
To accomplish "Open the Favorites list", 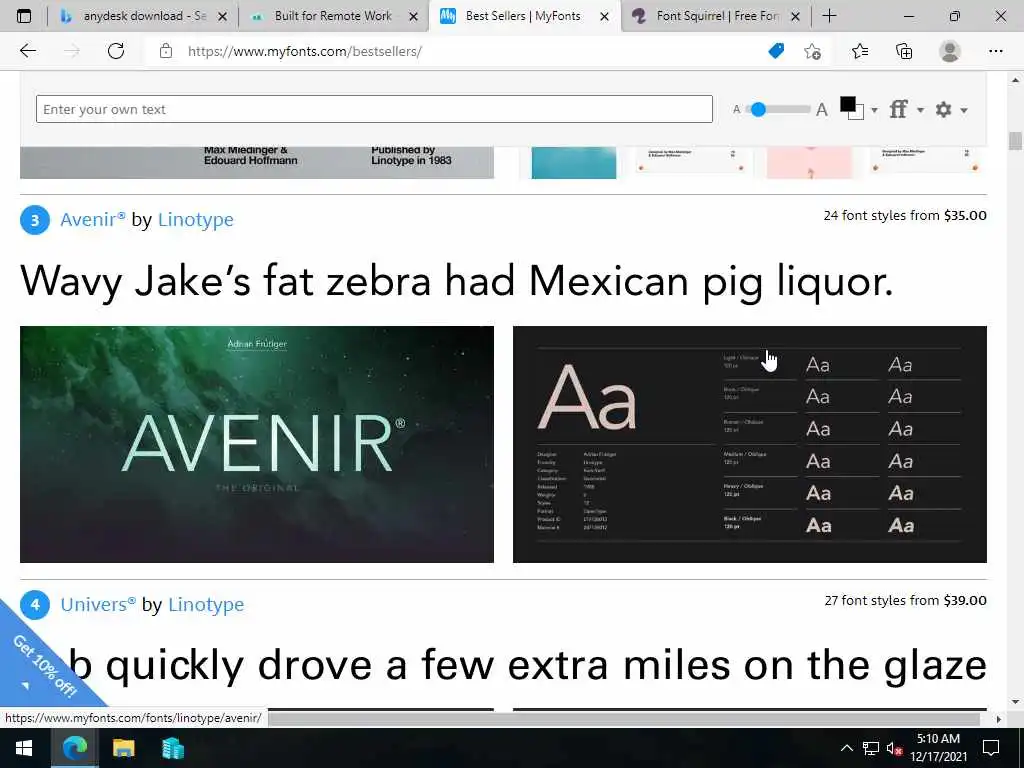I will coord(859,51).
